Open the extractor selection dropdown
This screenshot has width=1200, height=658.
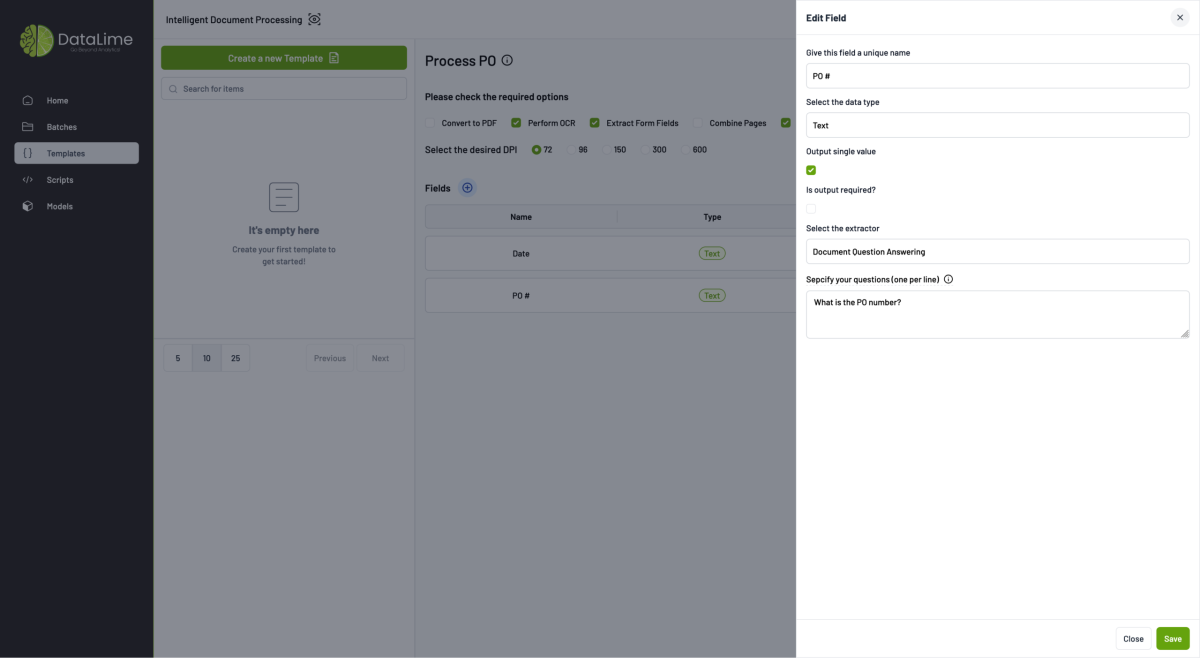997,252
